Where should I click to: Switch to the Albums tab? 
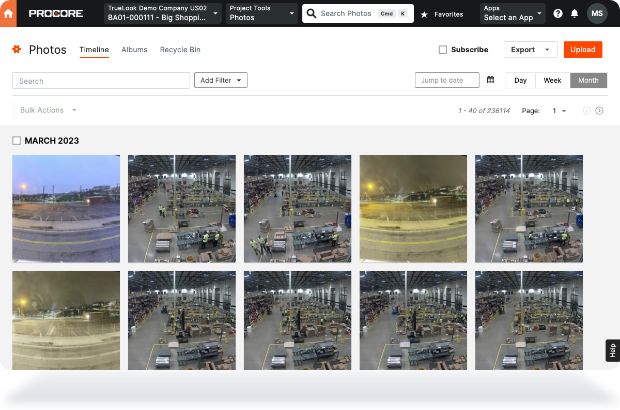[x=134, y=49]
